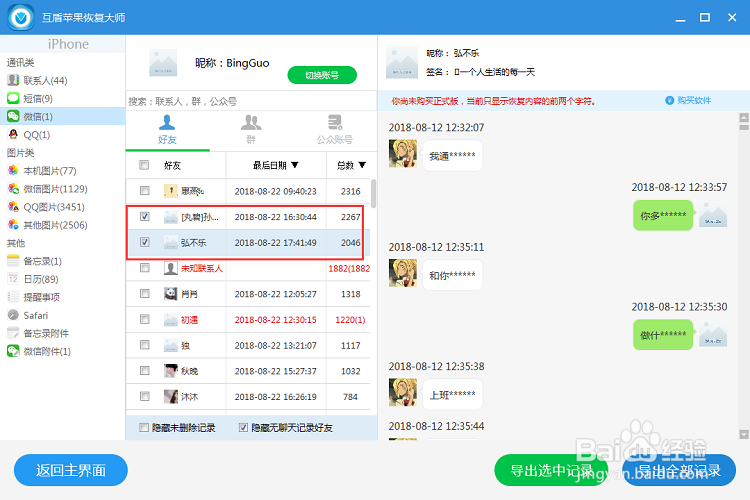The image size is (750, 500).
Task: Open 备忘录(1) notes icon
Action: (13, 261)
